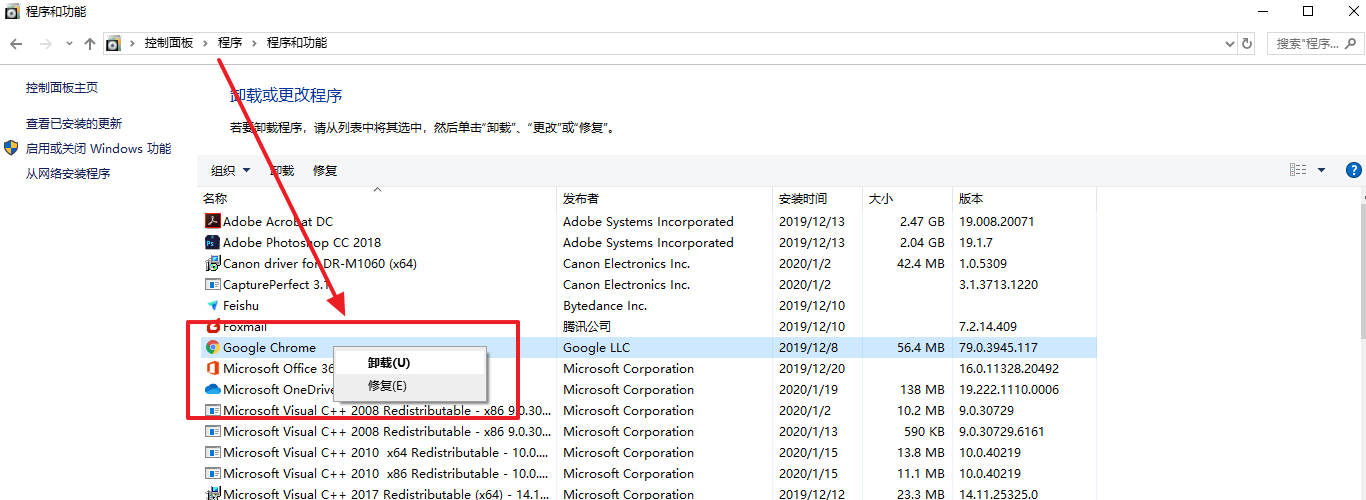Click the change view layout icon
Screen dimensions: 1366x500
(x=1298, y=170)
